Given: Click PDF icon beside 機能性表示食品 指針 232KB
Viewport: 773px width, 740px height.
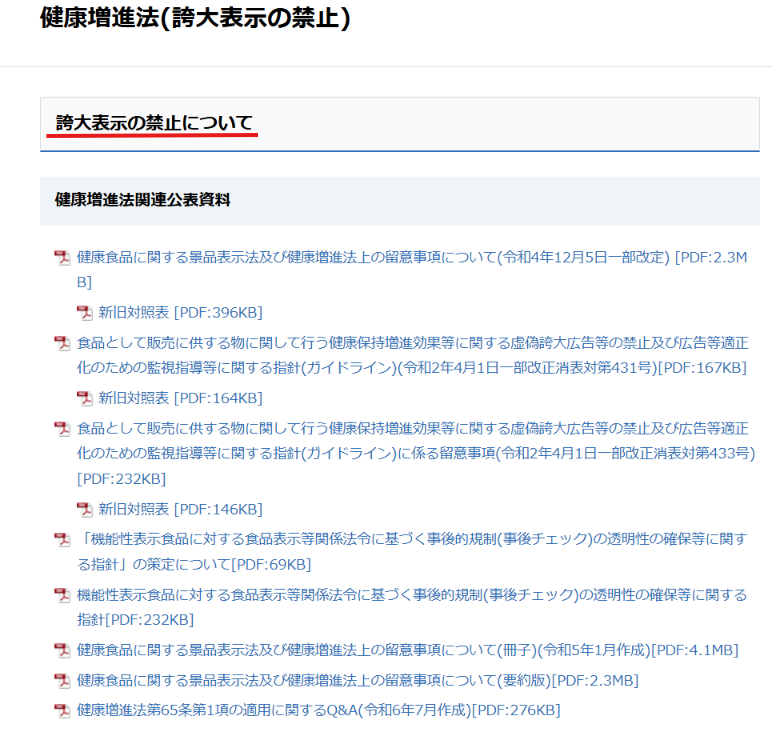Looking at the screenshot, I should tap(62, 596).
